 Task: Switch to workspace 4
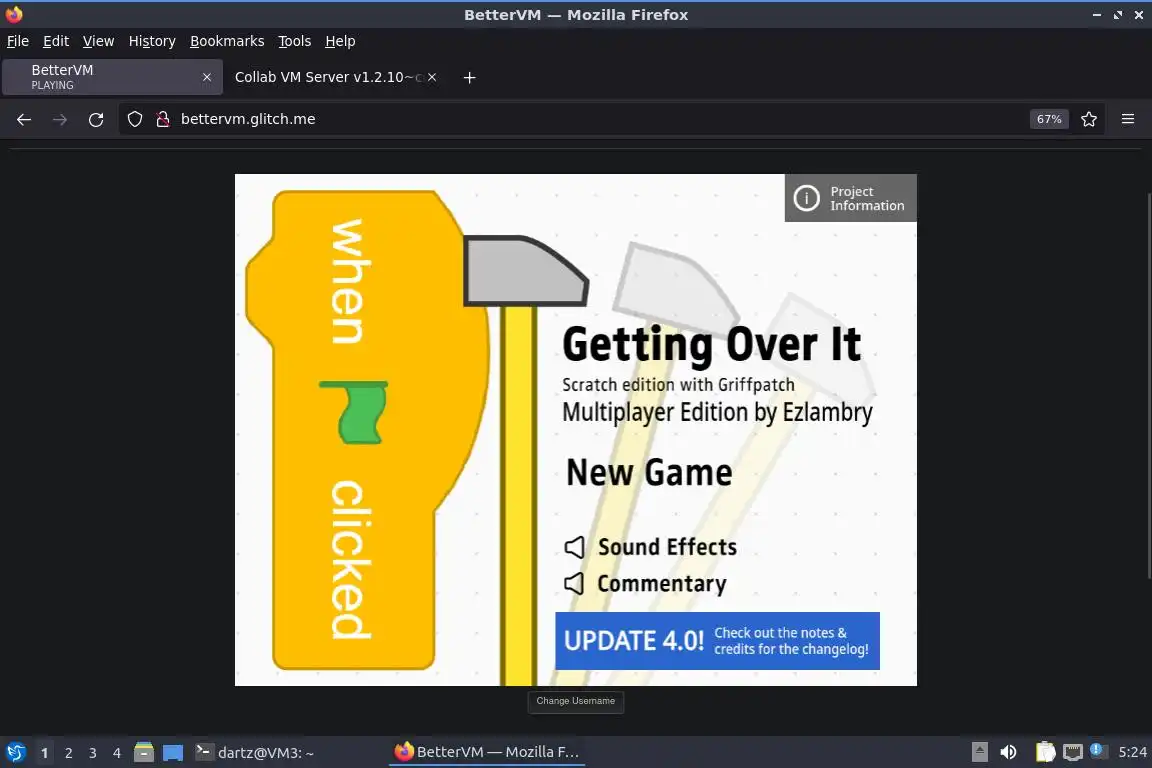[x=116, y=753]
